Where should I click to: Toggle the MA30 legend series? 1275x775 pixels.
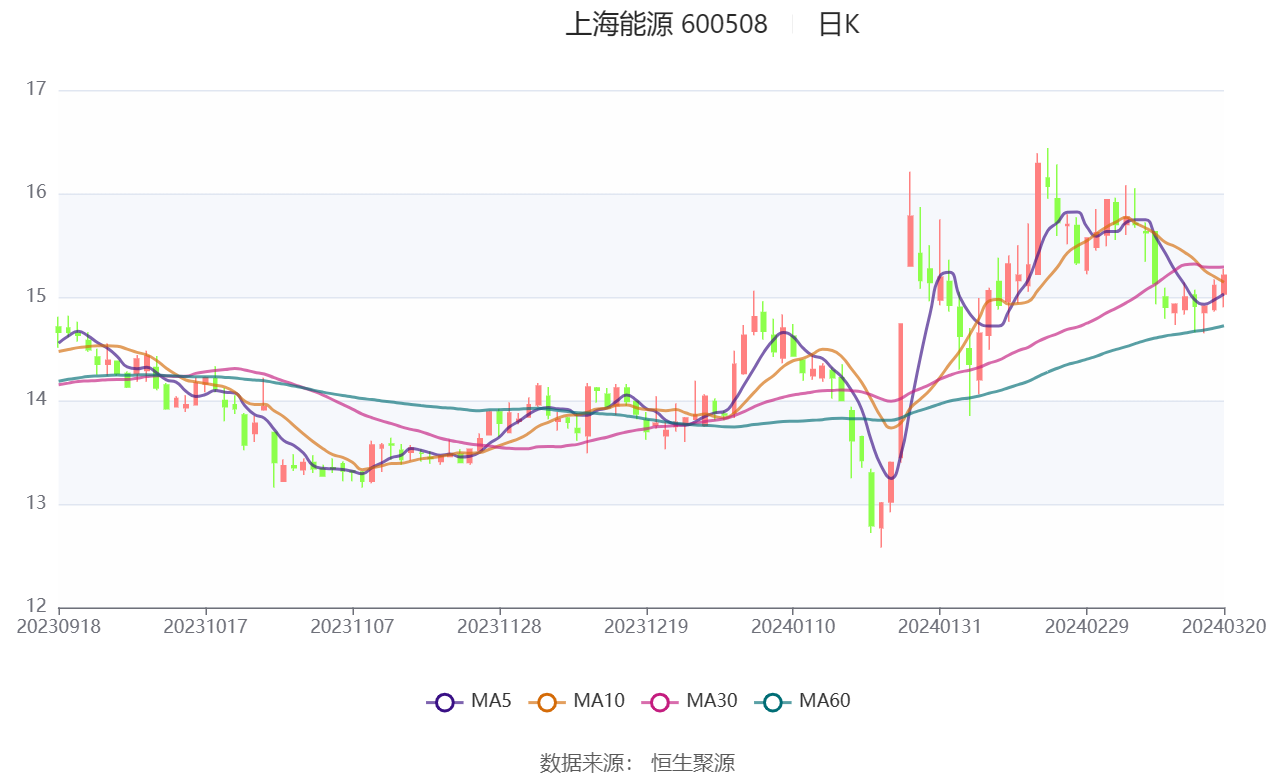pos(690,701)
